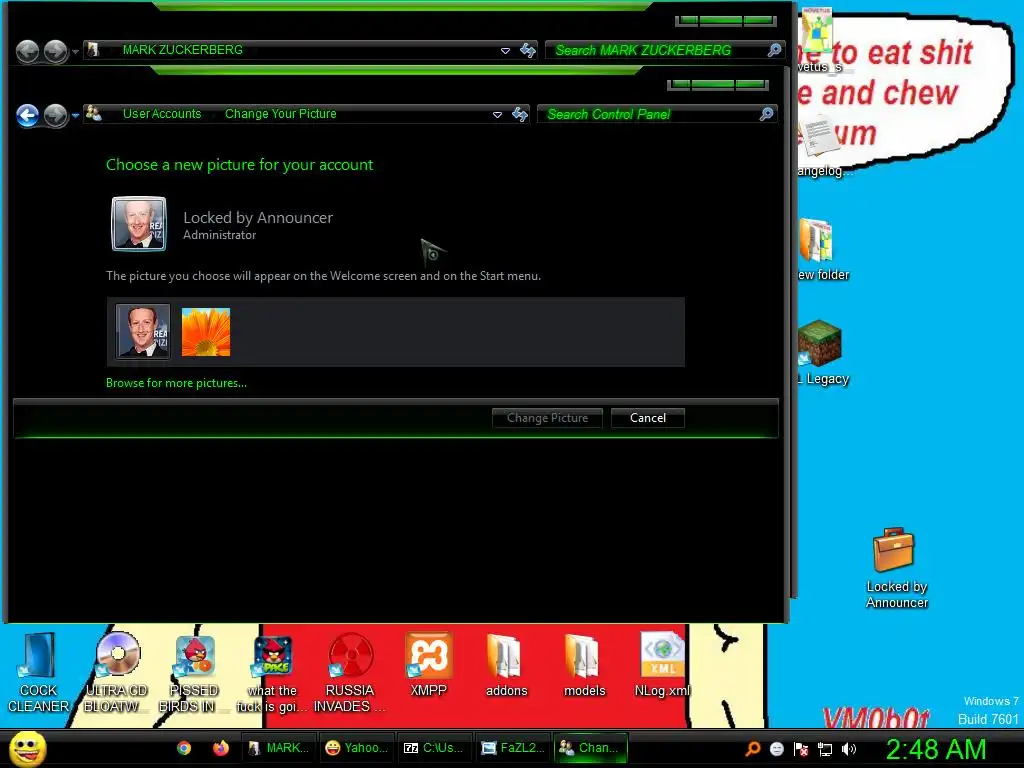Image resolution: width=1024 pixels, height=768 pixels.
Task: Open the models folder on desktop
Action: pyautogui.click(x=584, y=664)
